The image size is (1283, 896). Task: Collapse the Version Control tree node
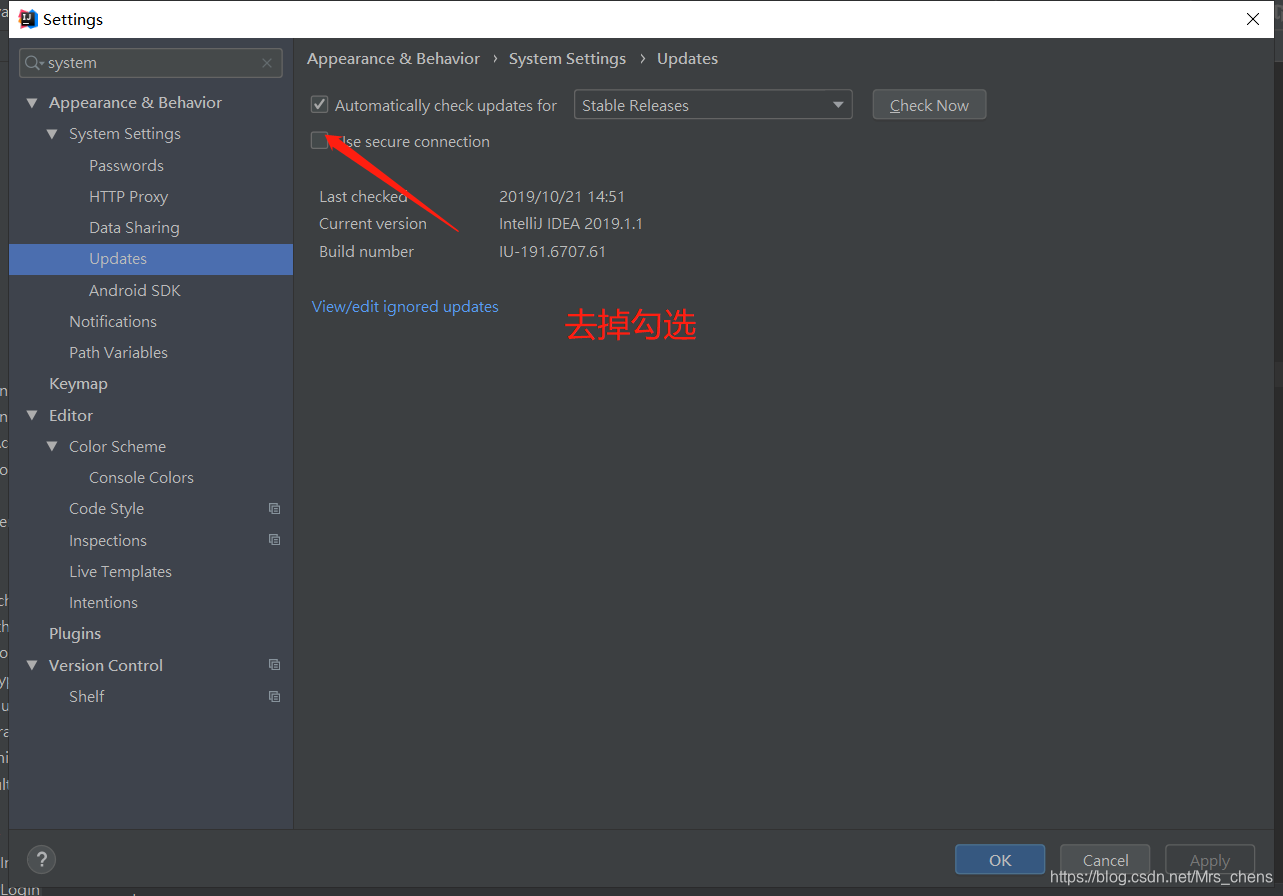[32, 665]
